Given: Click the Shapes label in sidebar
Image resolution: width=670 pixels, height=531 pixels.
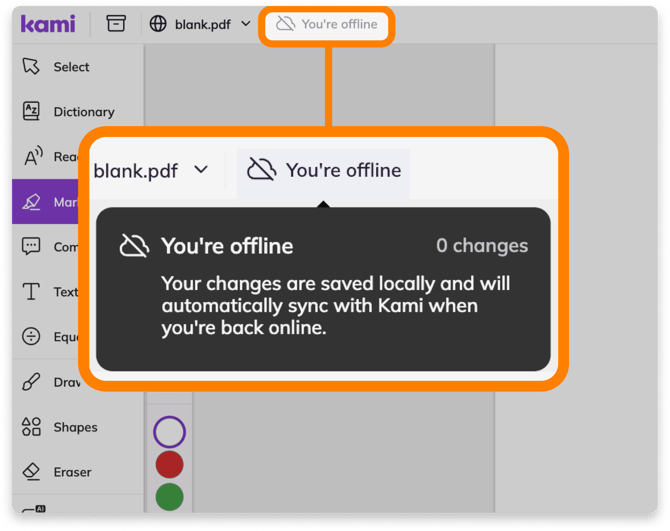Looking at the screenshot, I should click(76, 427).
